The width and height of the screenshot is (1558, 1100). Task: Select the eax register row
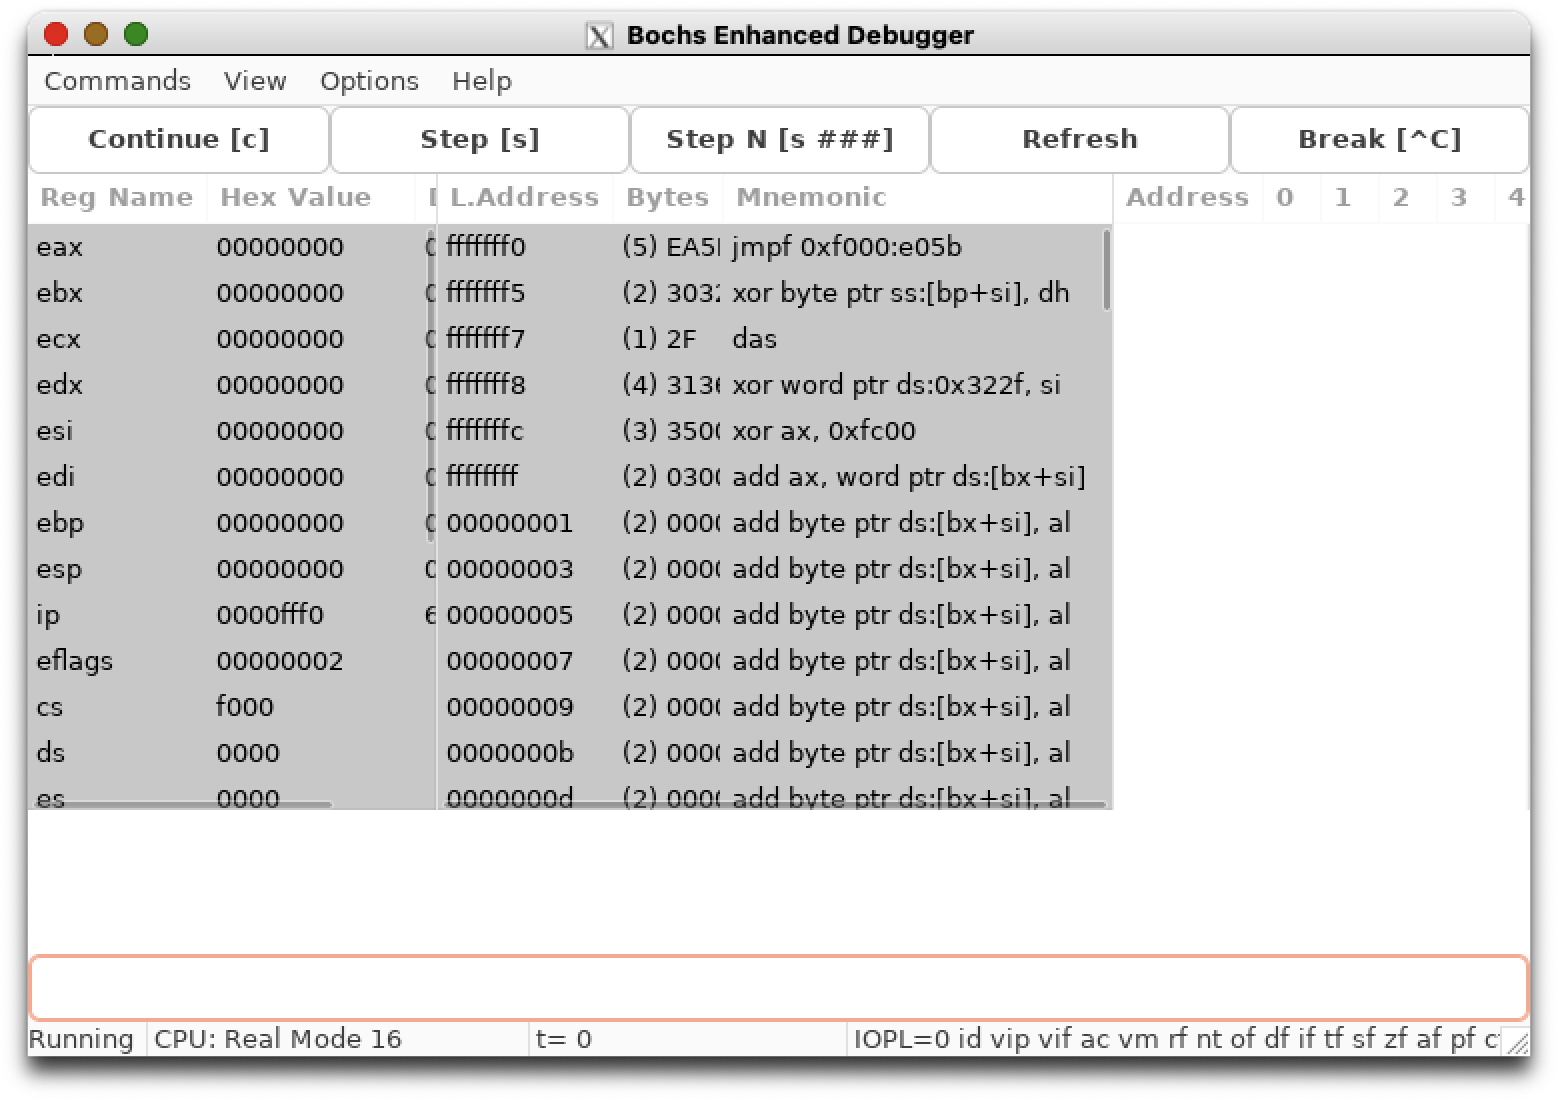tap(230, 247)
